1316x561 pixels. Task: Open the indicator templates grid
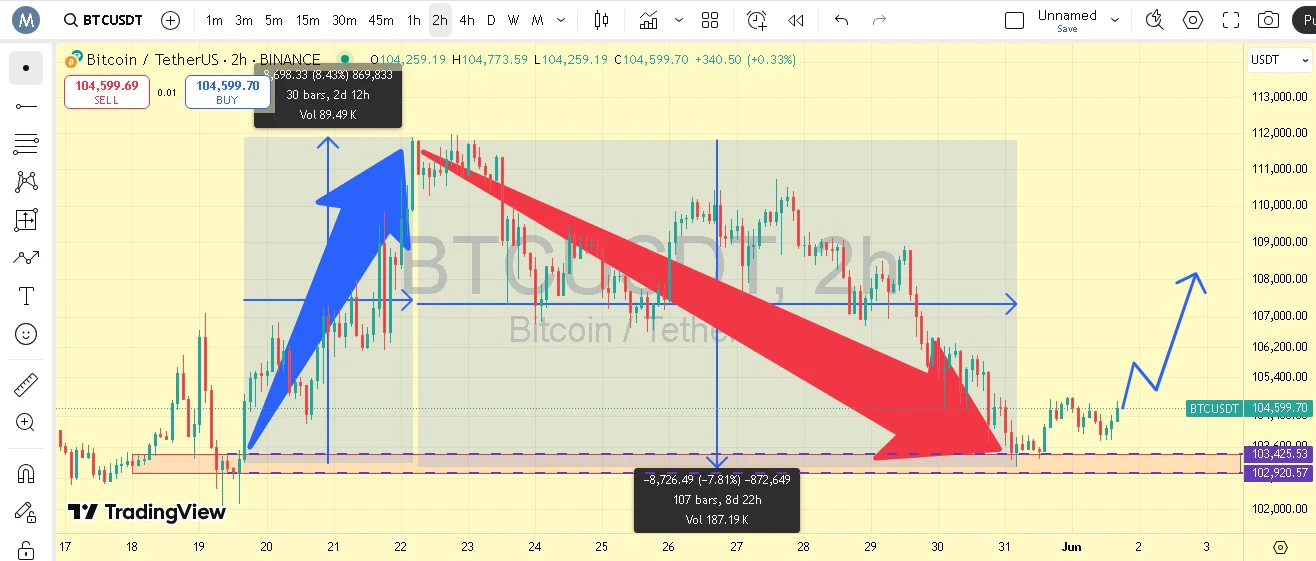point(710,20)
